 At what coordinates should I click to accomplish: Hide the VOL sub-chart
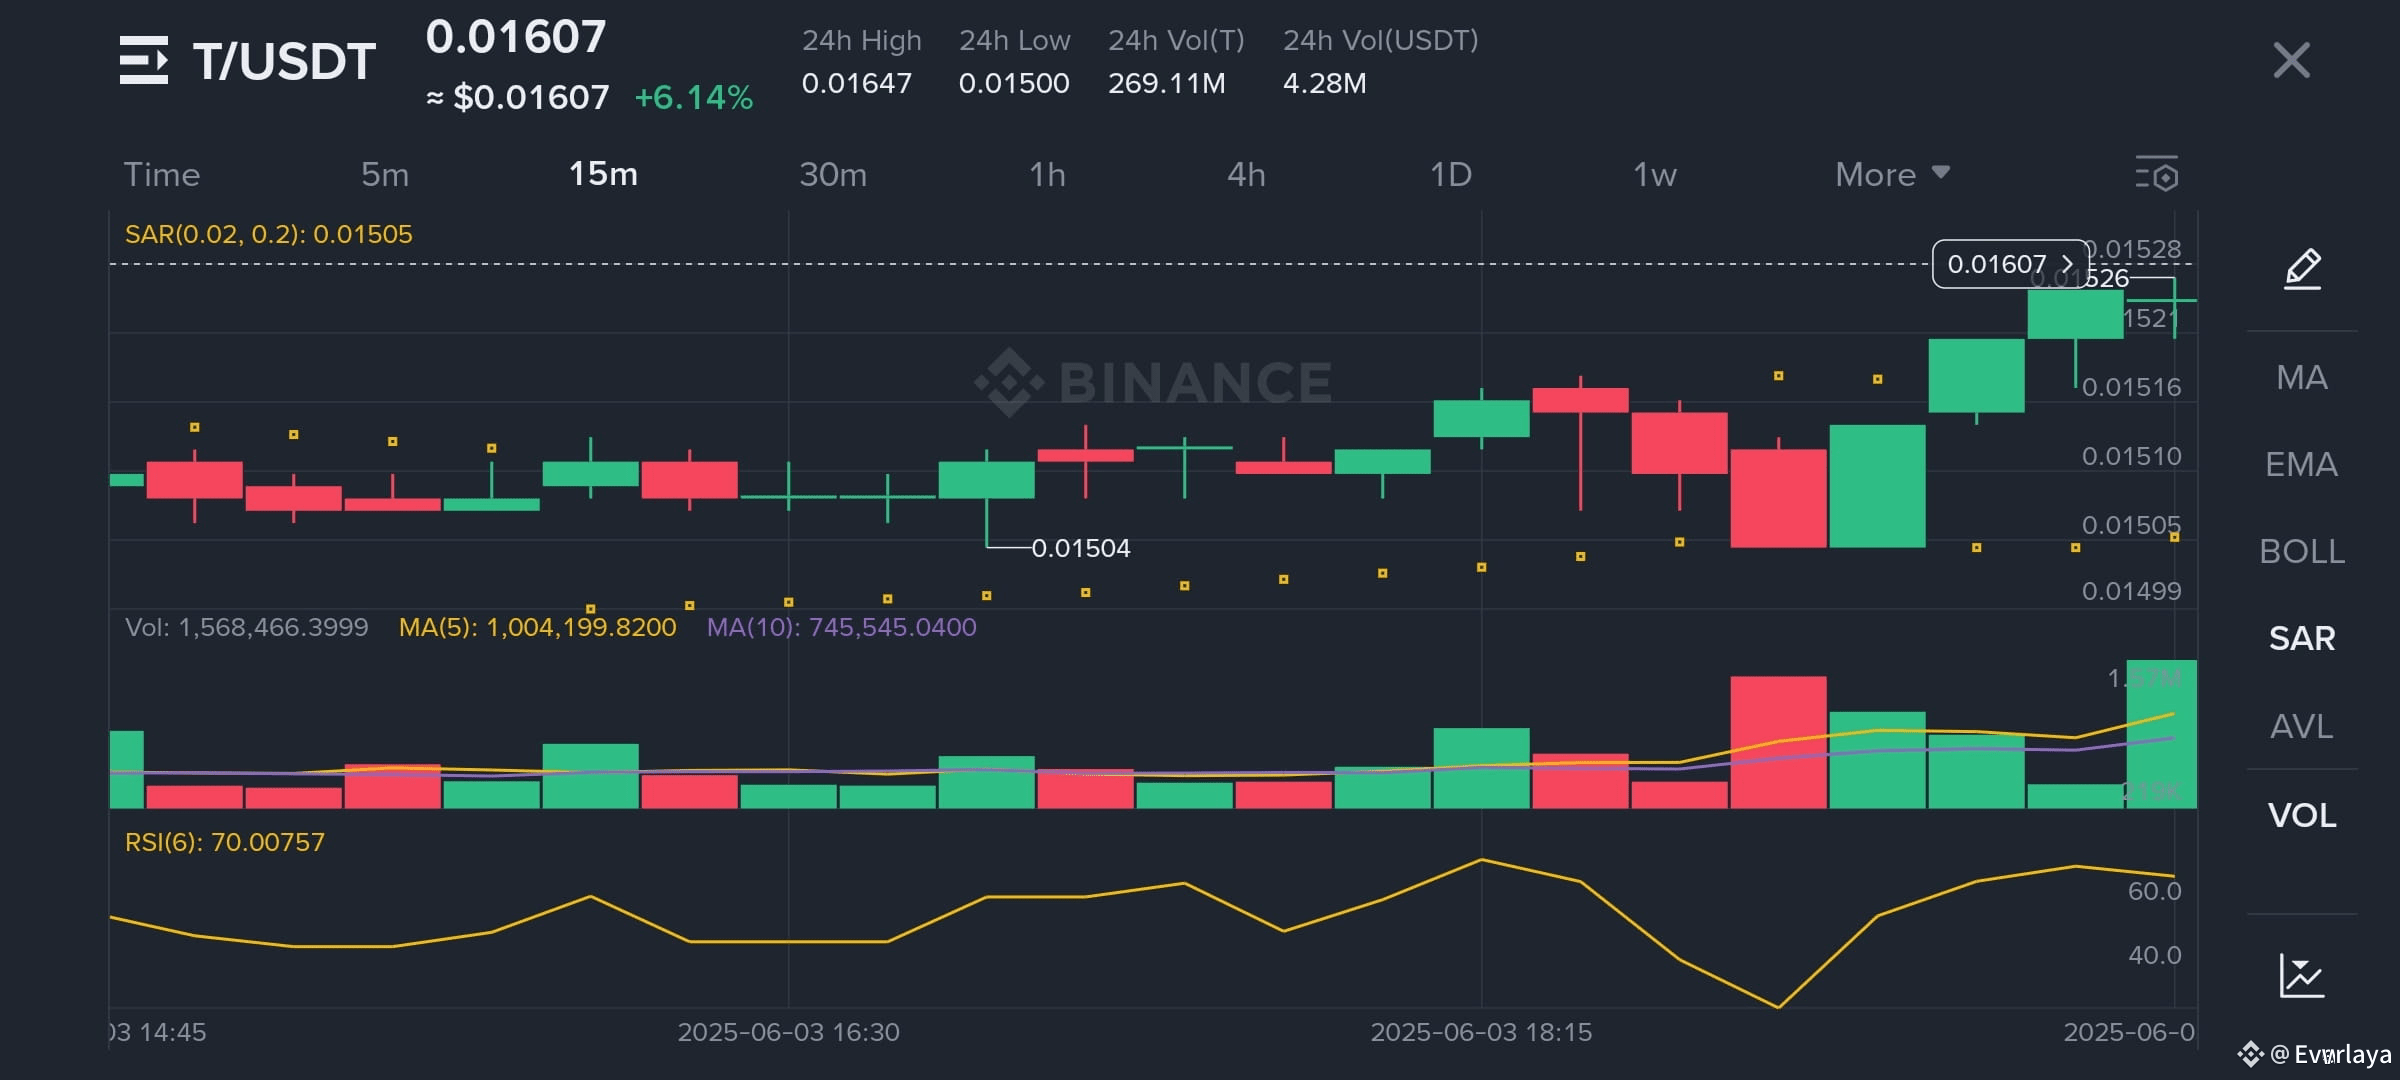tap(2301, 815)
